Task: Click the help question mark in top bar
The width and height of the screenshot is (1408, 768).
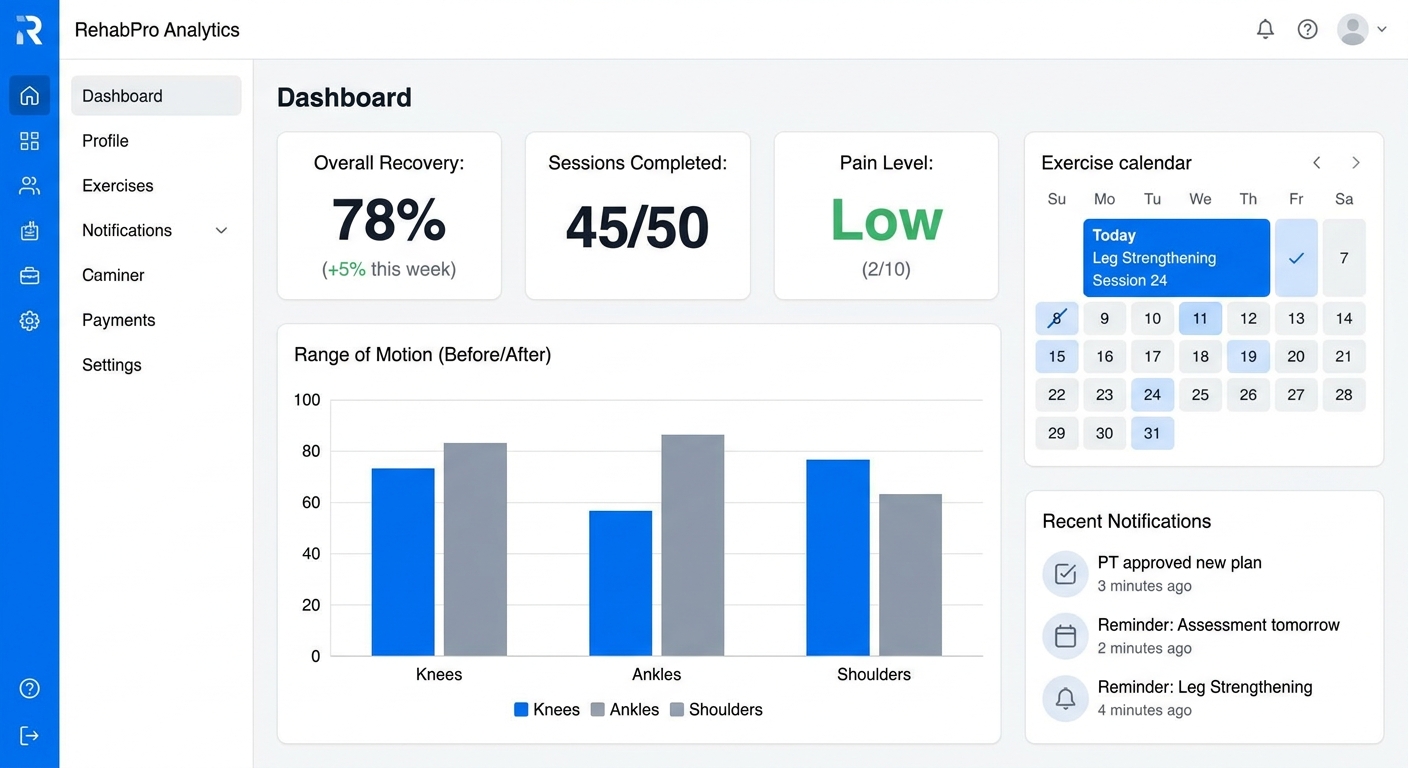Action: click(1307, 29)
